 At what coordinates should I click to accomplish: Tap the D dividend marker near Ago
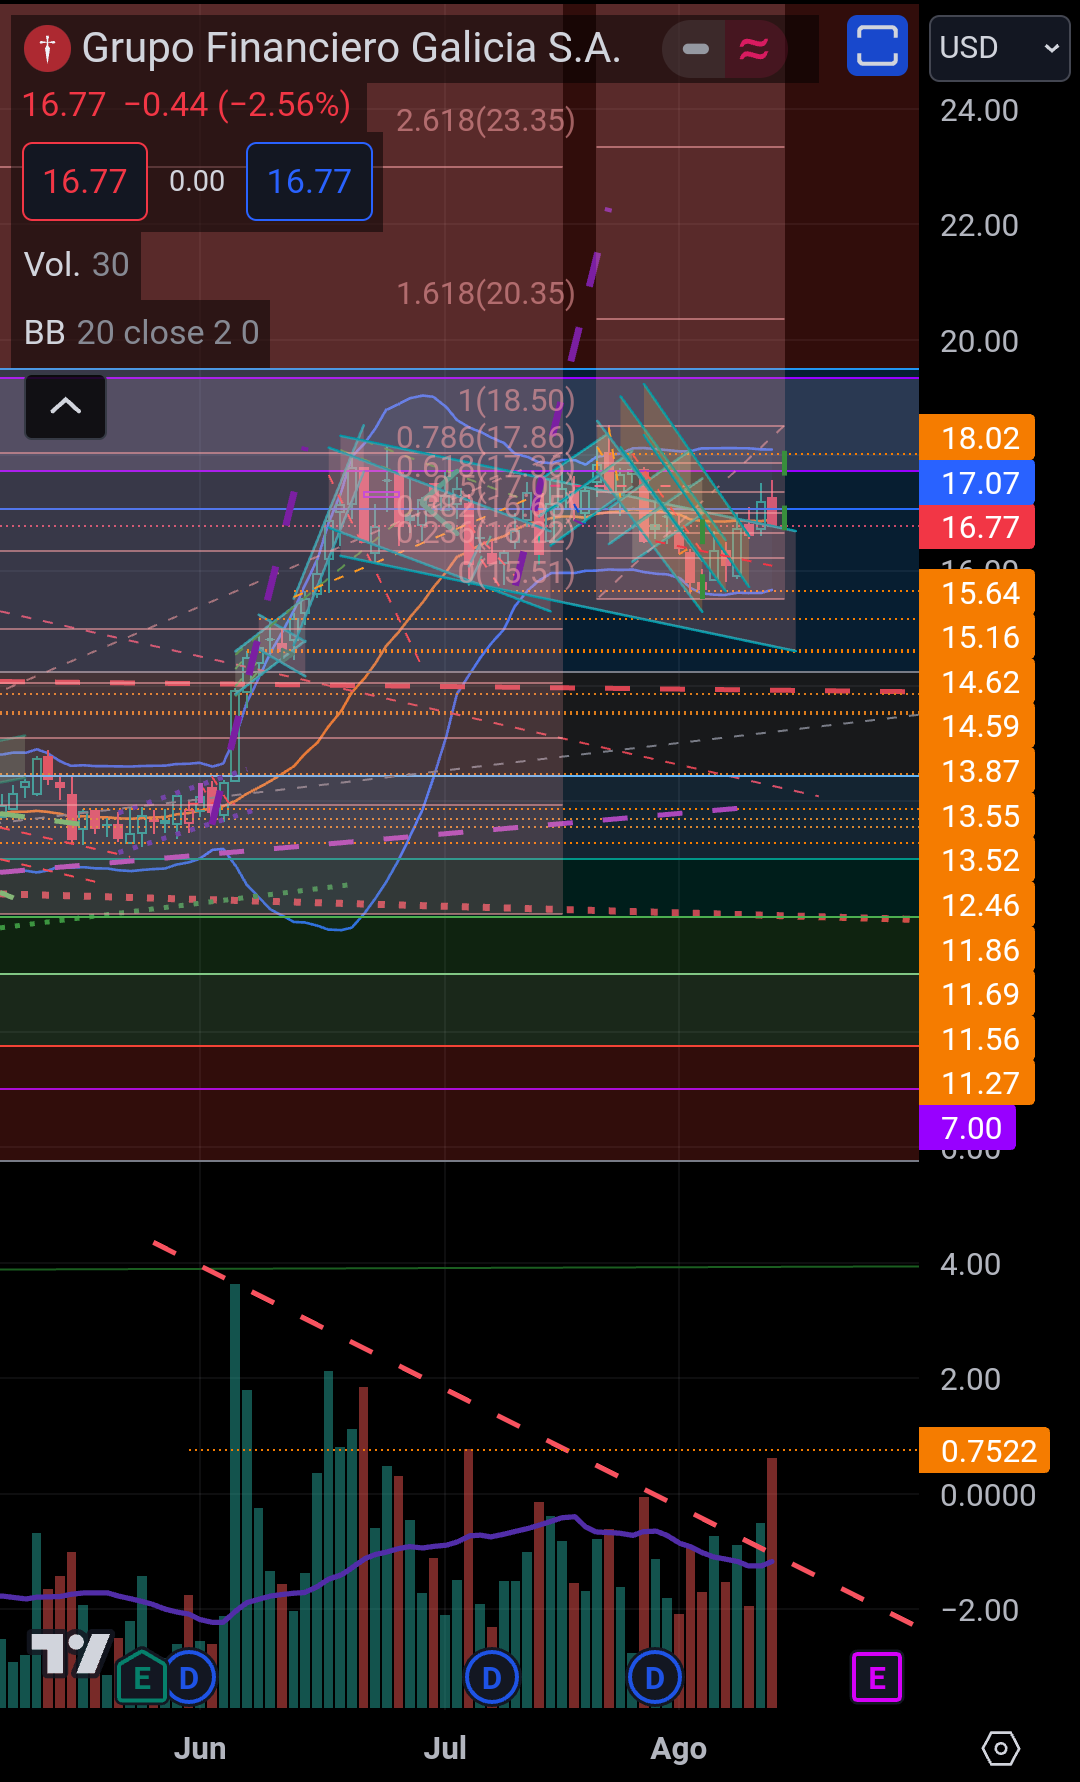tap(655, 1678)
